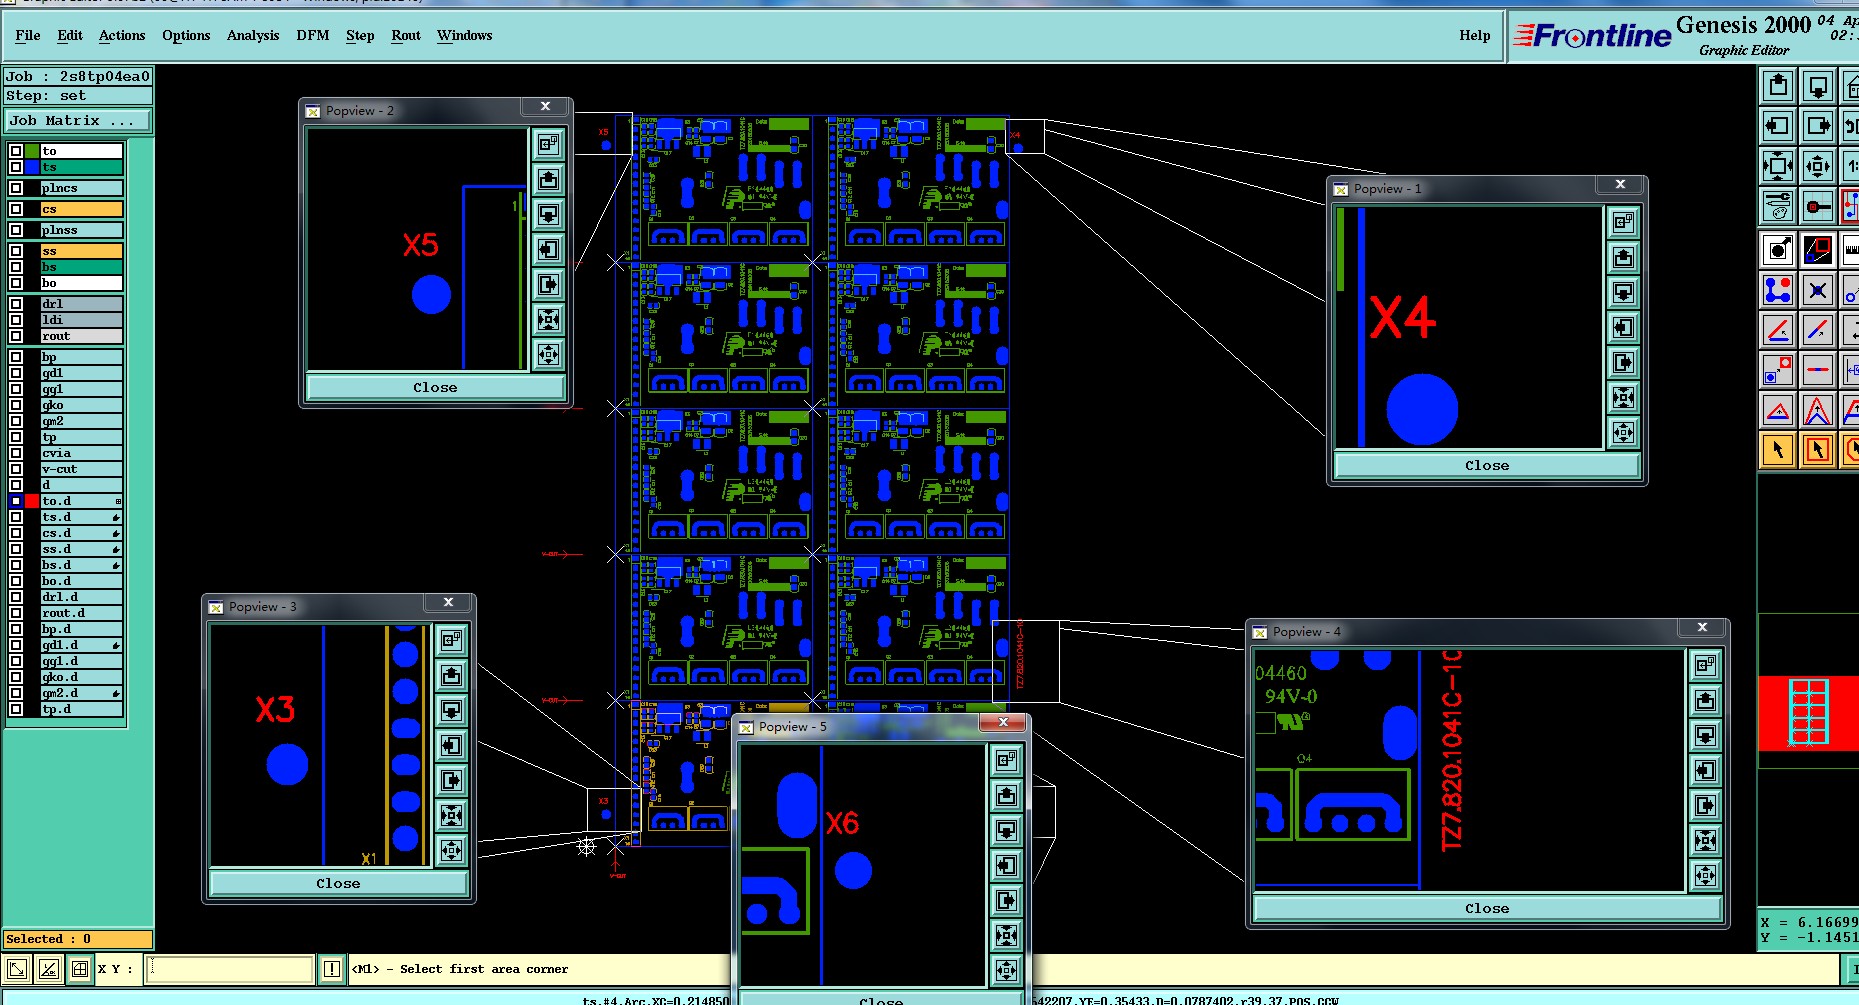This screenshot has width=1859, height=1005.
Task: Click pan left icon in Popview - 5
Action: pyautogui.click(x=1006, y=866)
